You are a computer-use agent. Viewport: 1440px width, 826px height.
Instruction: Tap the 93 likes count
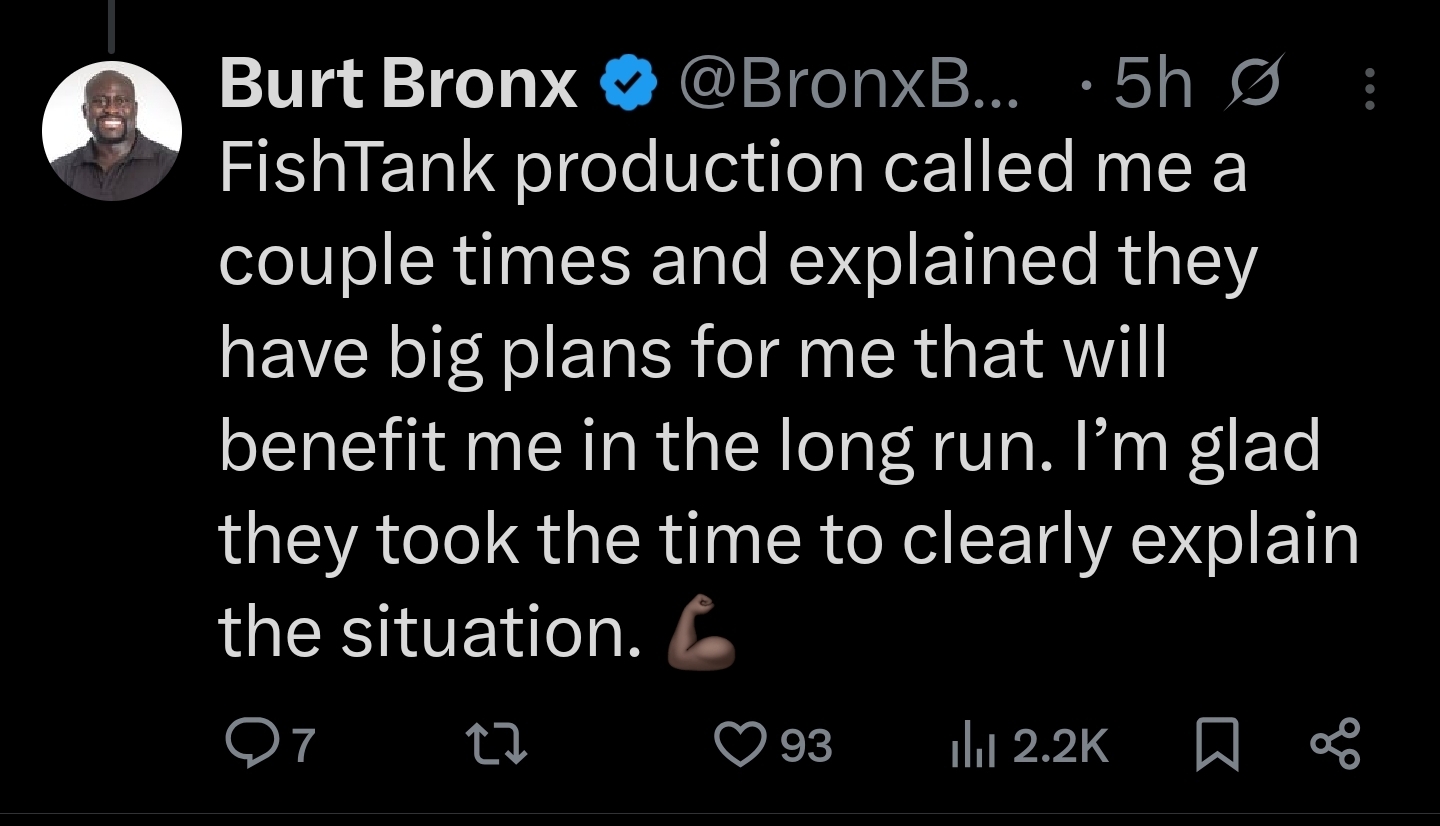pyautogui.click(x=806, y=746)
